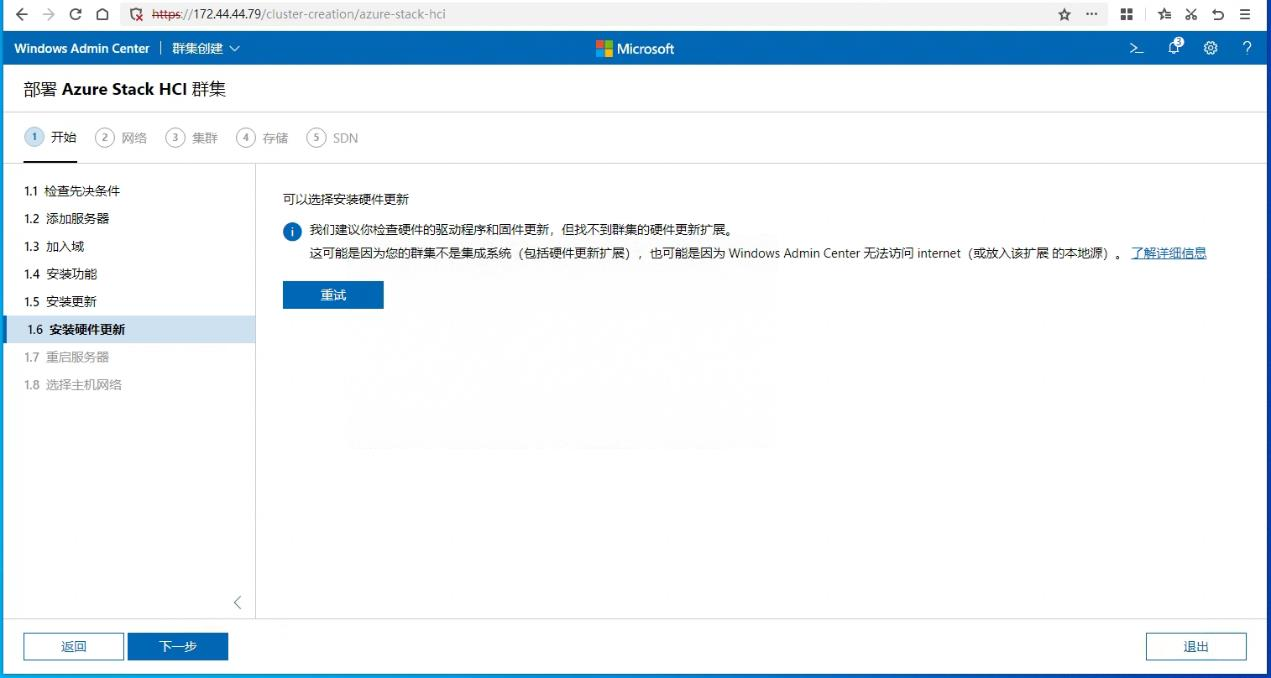
Task: Click the 下一步 button
Action: pyautogui.click(x=178, y=646)
